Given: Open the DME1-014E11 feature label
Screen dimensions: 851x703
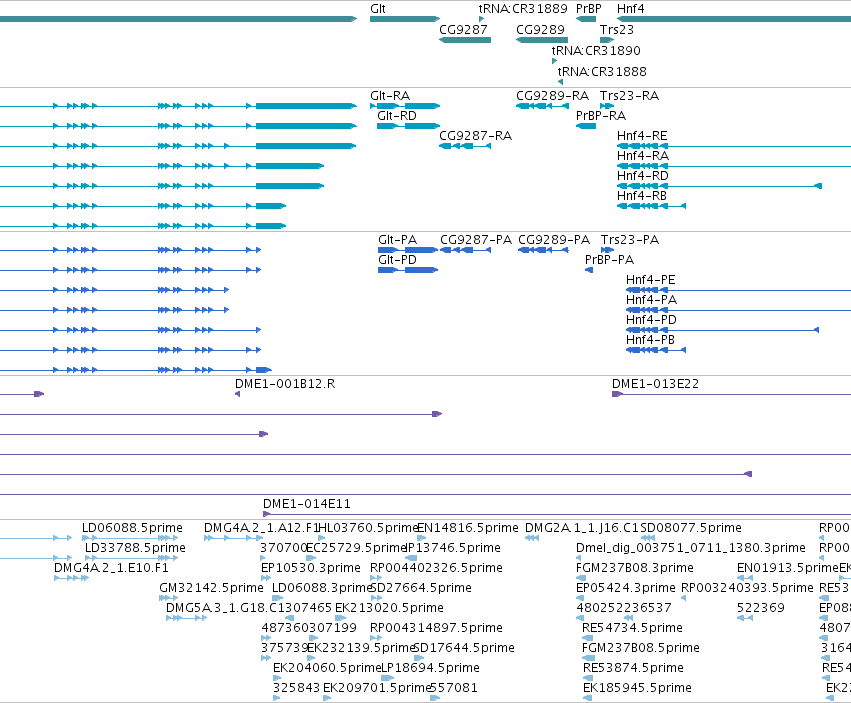Looking at the screenshot, I should 307,504.
